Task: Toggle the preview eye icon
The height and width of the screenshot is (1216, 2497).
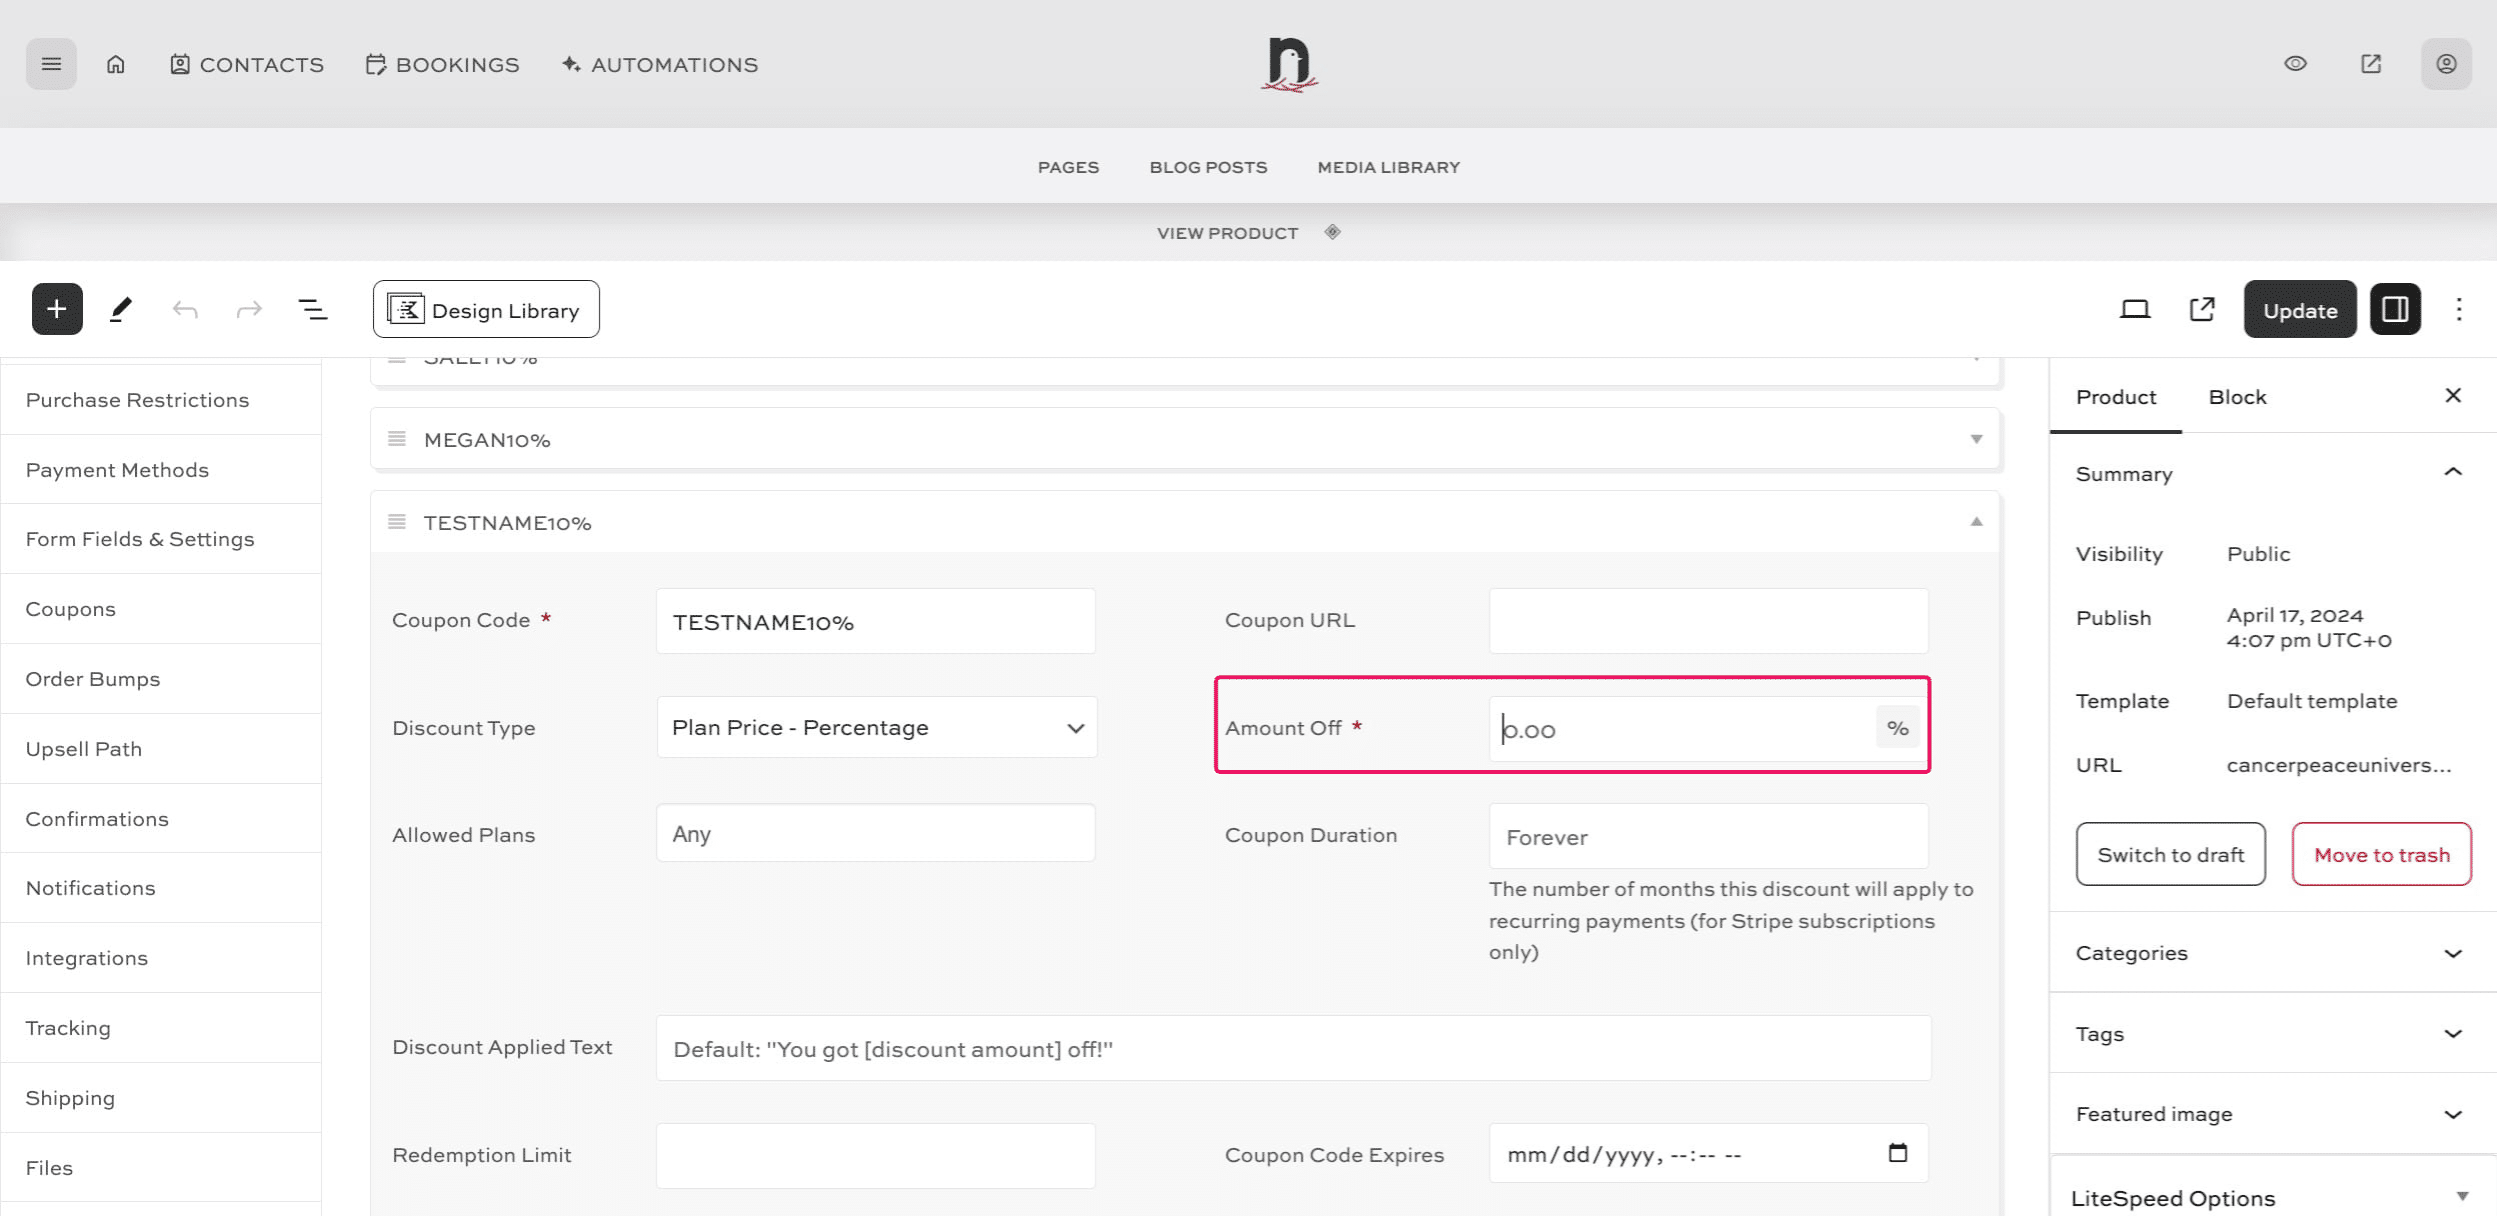Action: 2295,64
